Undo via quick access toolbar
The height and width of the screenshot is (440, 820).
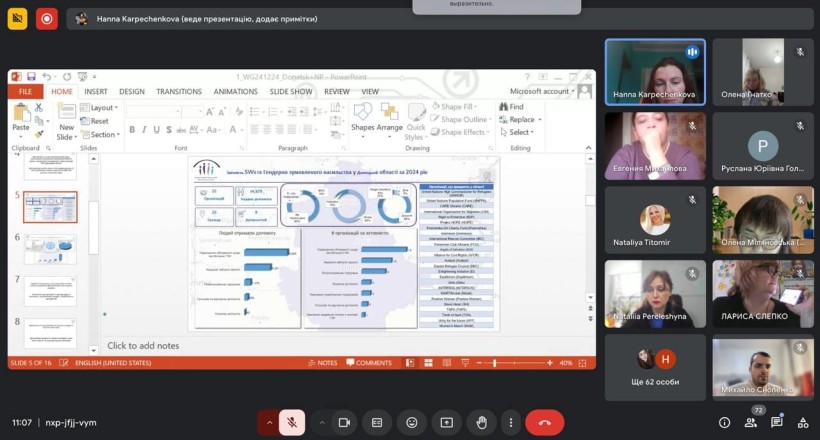tap(47, 77)
